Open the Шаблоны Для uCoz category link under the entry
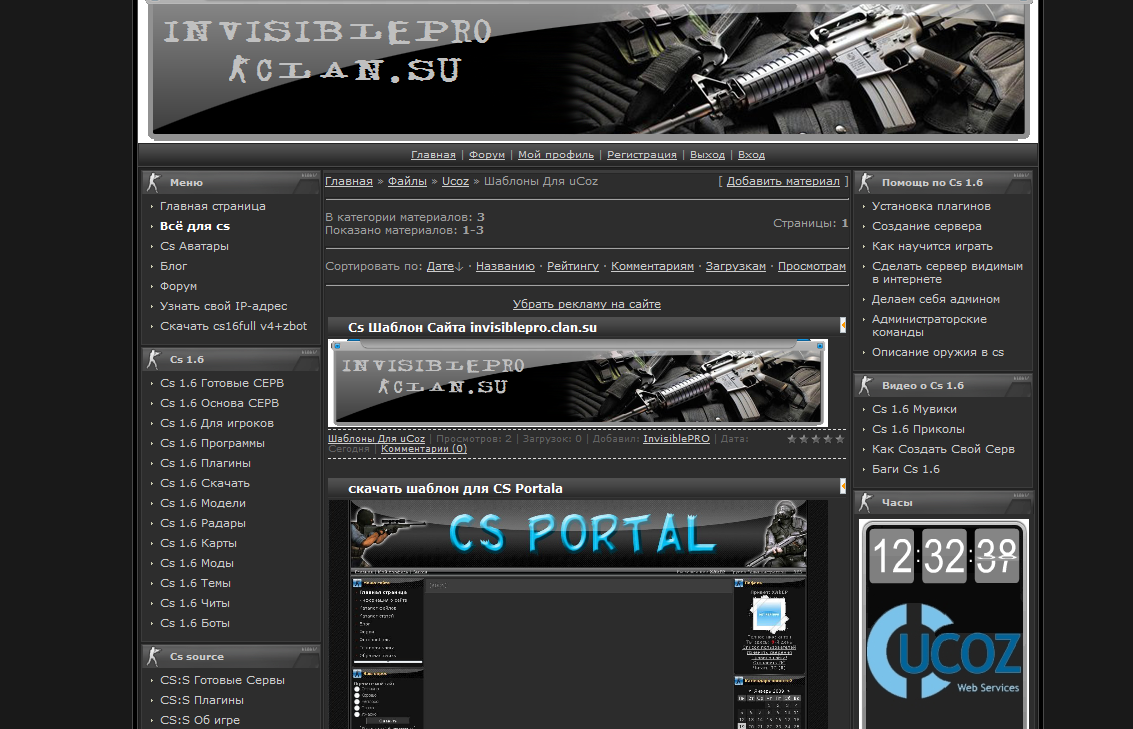The image size is (1133, 729). point(376,439)
